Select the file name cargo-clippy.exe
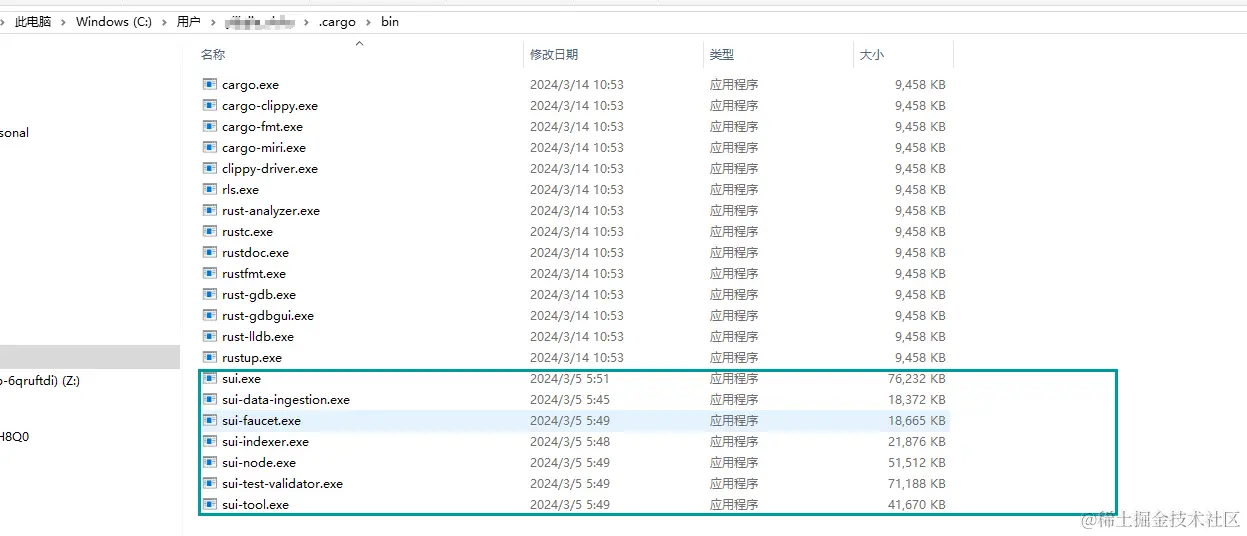 pos(270,106)
